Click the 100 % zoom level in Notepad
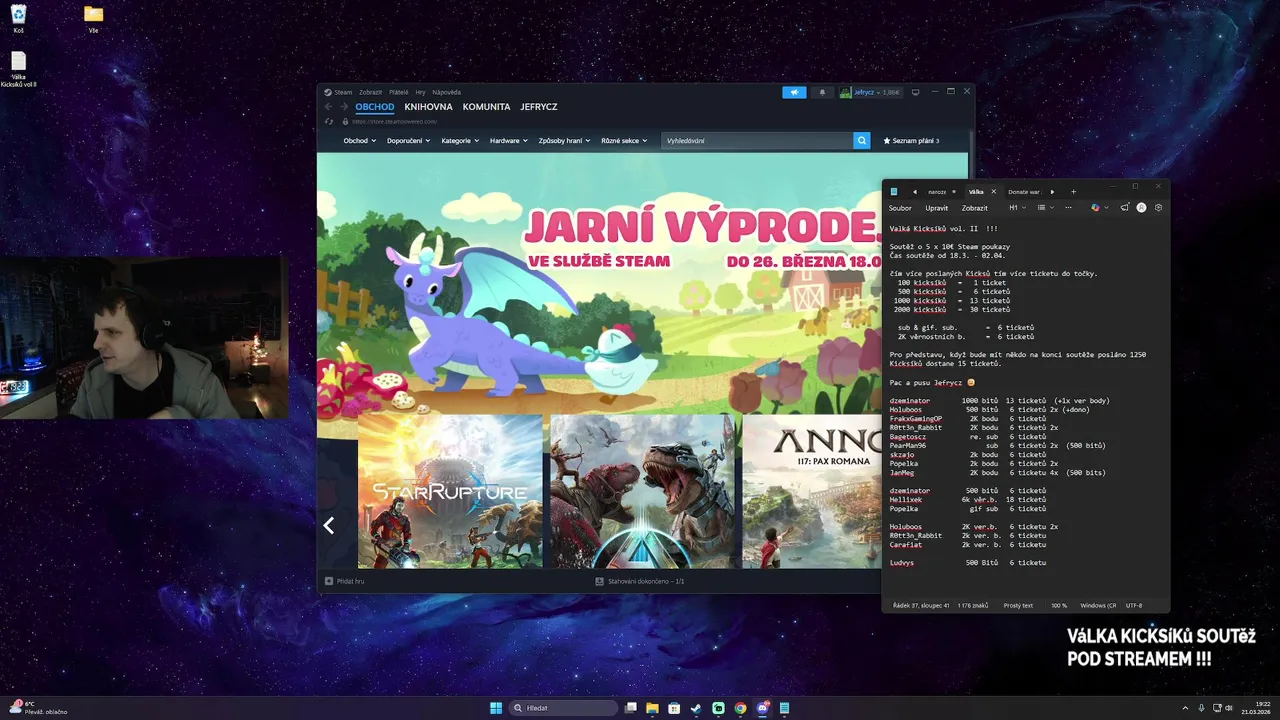Screen dimensions: 1280x720 pos(1059,605)
